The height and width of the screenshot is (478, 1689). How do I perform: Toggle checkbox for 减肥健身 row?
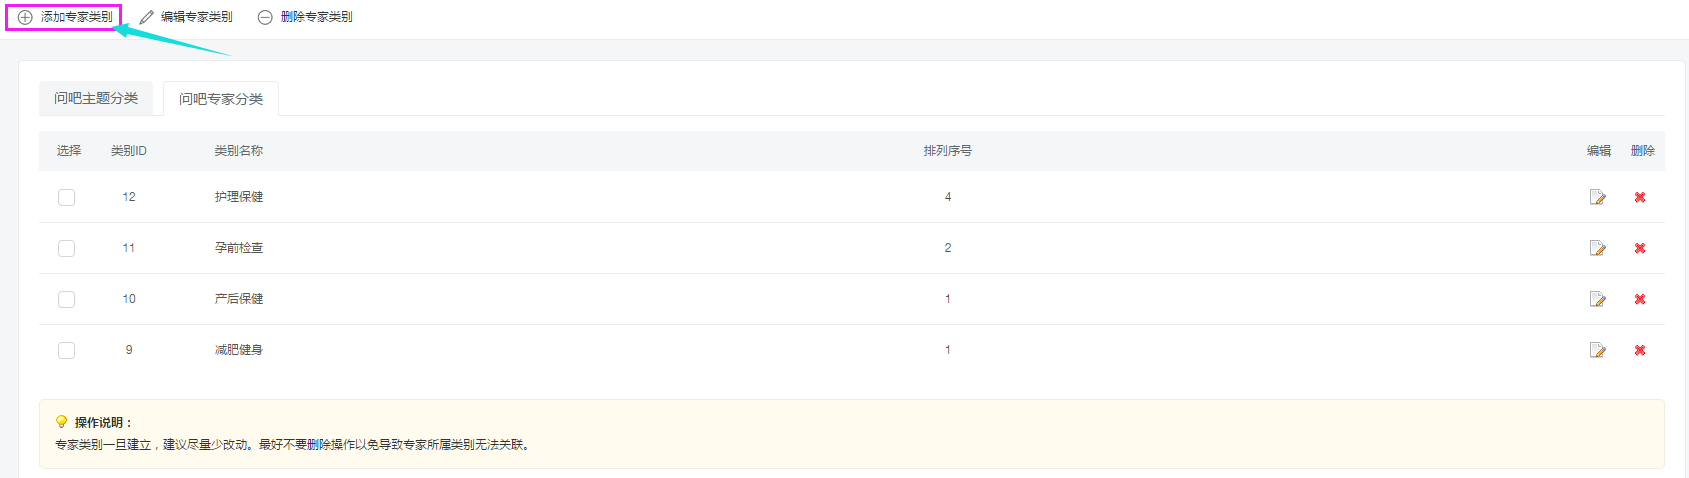(x=67, y=350)
